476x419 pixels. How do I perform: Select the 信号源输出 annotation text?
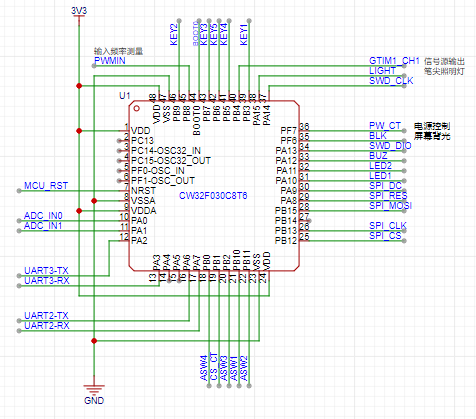click(x=444, y=61)
